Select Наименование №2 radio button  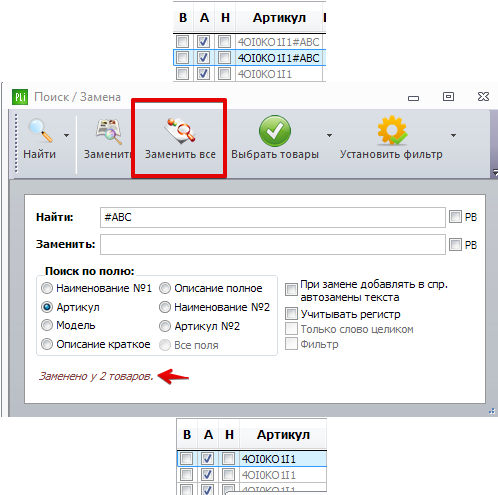click(165, 307)
